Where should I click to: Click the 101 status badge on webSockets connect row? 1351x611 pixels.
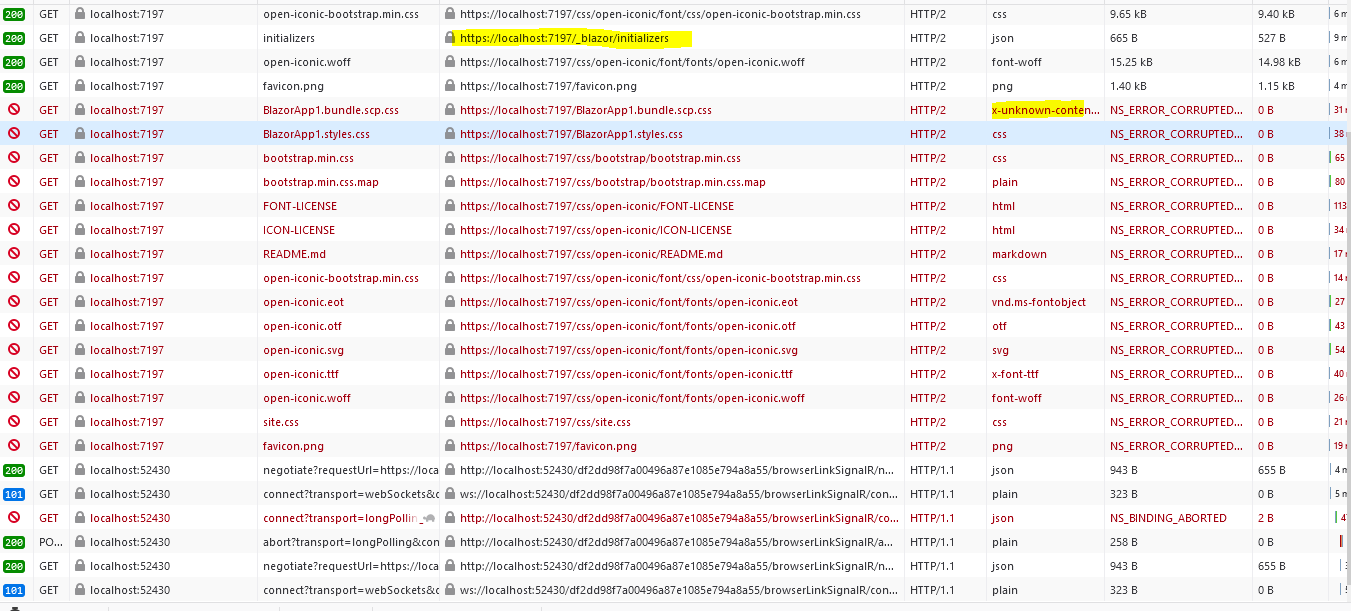click(14, 493)
